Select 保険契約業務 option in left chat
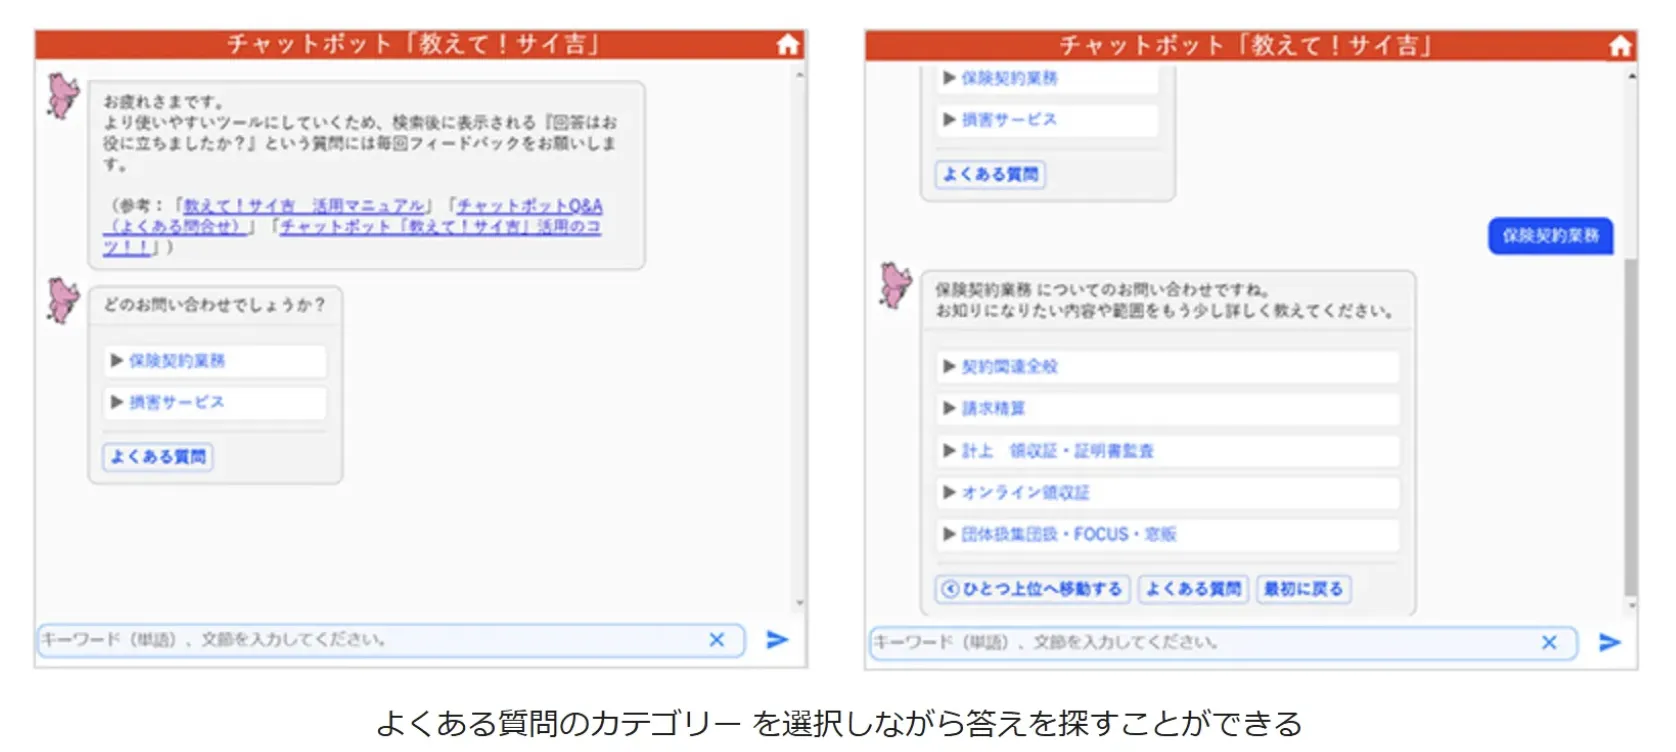The image size is (1676, 752). click(215, 361)
